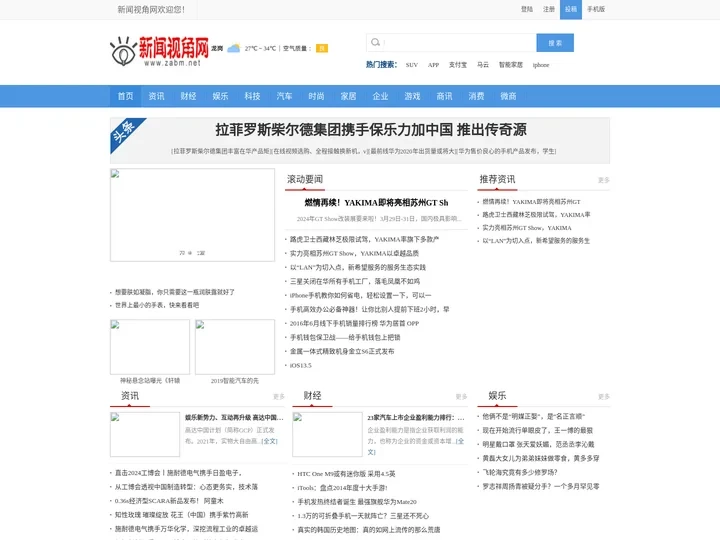Screen dimensions: 720x540
Task: Open the 汽车 navigation item
Action: 284,96
